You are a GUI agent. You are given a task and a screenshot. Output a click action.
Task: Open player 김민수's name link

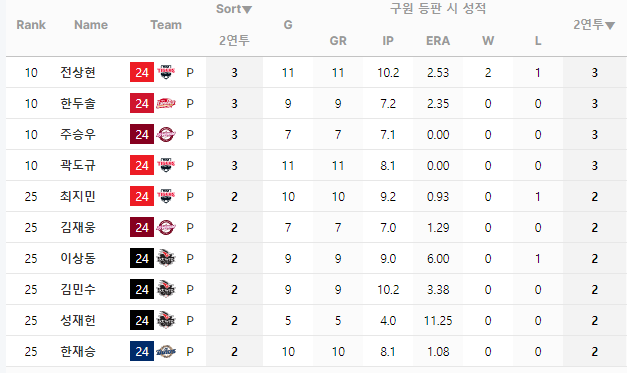(78, 289)
